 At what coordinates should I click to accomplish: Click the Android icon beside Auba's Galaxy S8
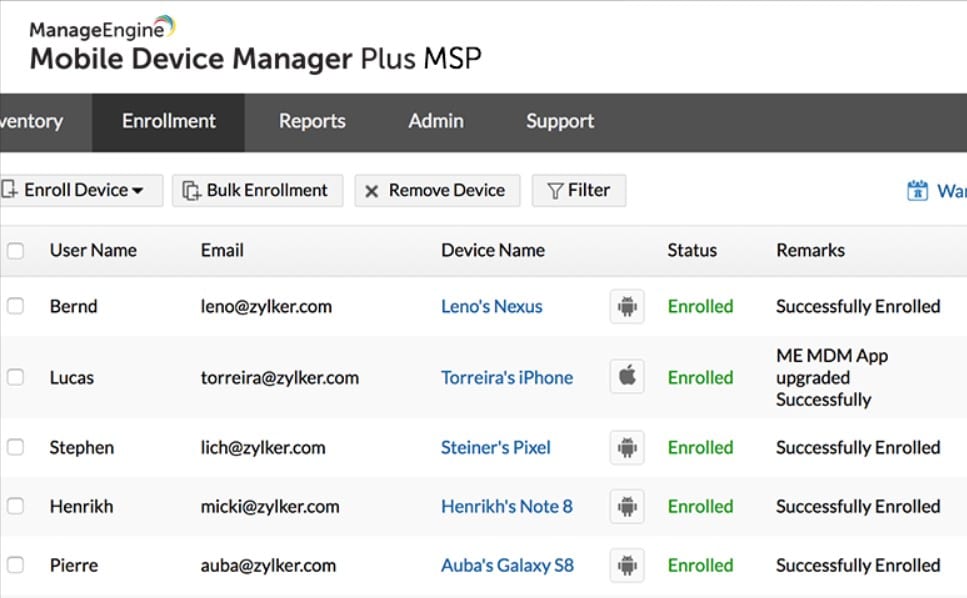(627, 565)
